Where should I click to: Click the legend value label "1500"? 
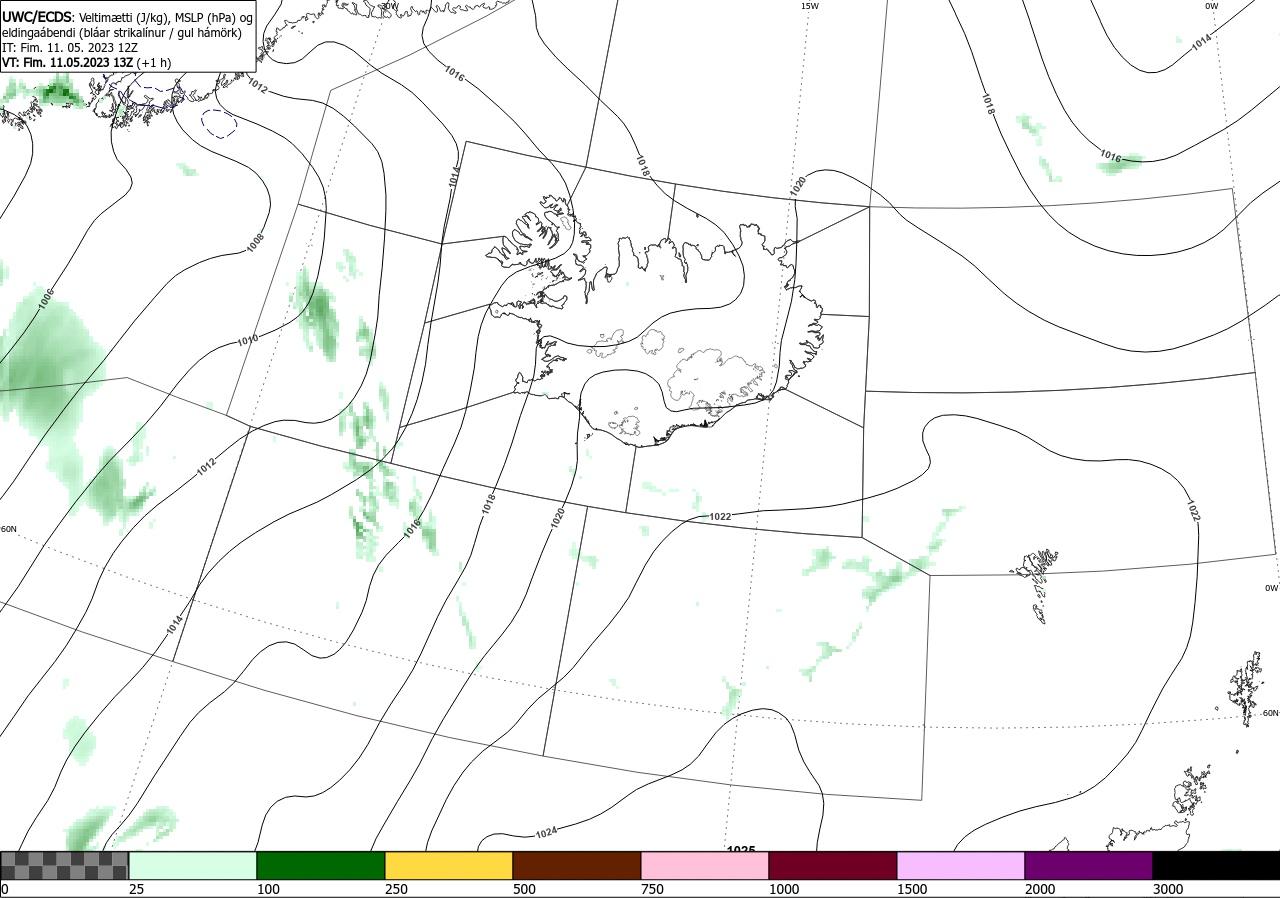[912, 889]
